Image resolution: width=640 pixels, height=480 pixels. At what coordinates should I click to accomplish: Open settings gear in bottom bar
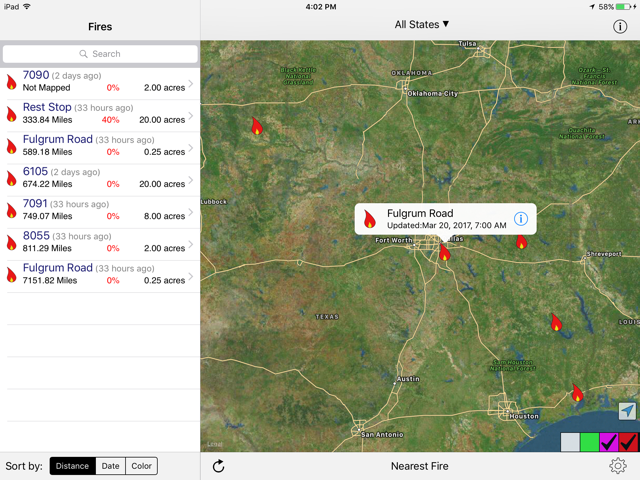(618, 466)
